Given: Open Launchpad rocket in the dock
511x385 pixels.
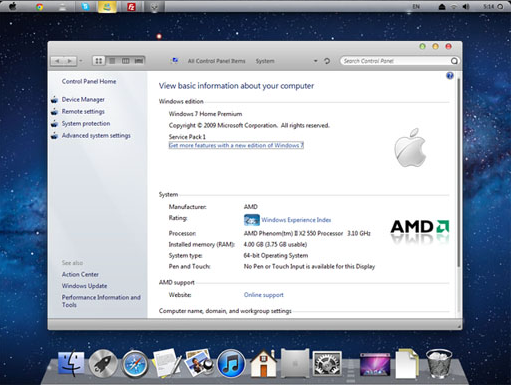Looking at the screenshot, I should [x=103, y=364].
